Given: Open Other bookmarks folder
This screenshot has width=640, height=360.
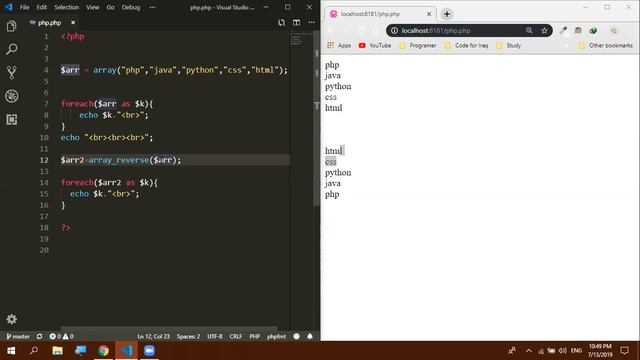Looking at the screenshot, I should (606, 45).
